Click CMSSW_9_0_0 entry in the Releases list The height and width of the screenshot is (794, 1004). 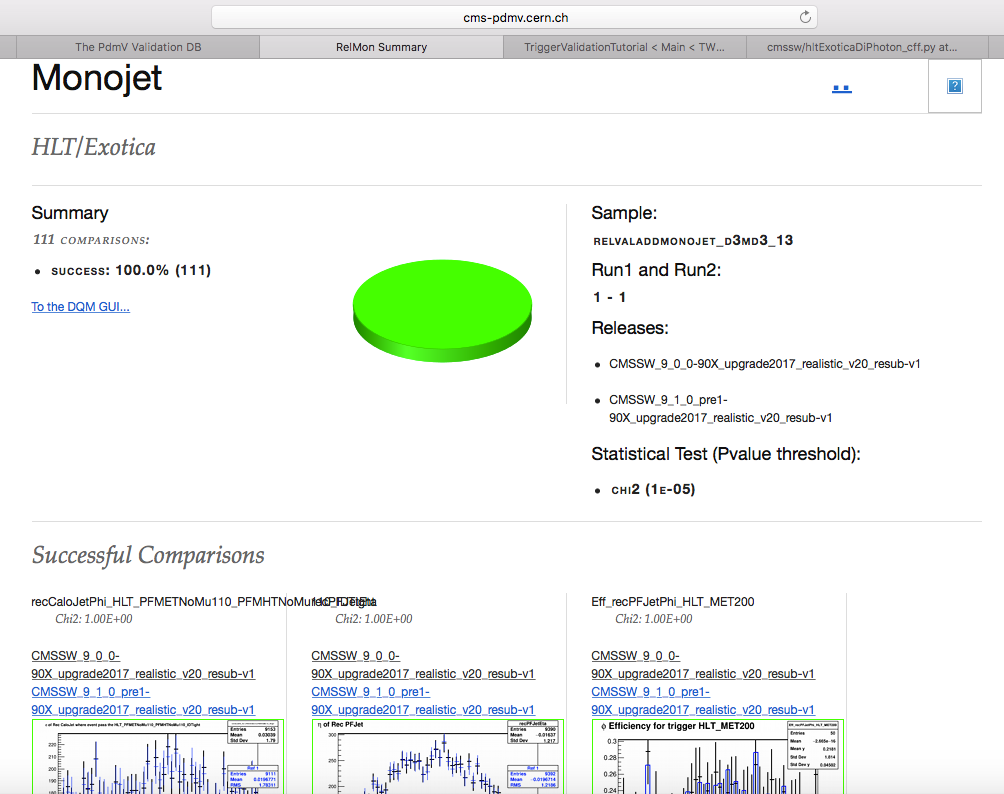point(765,364)
